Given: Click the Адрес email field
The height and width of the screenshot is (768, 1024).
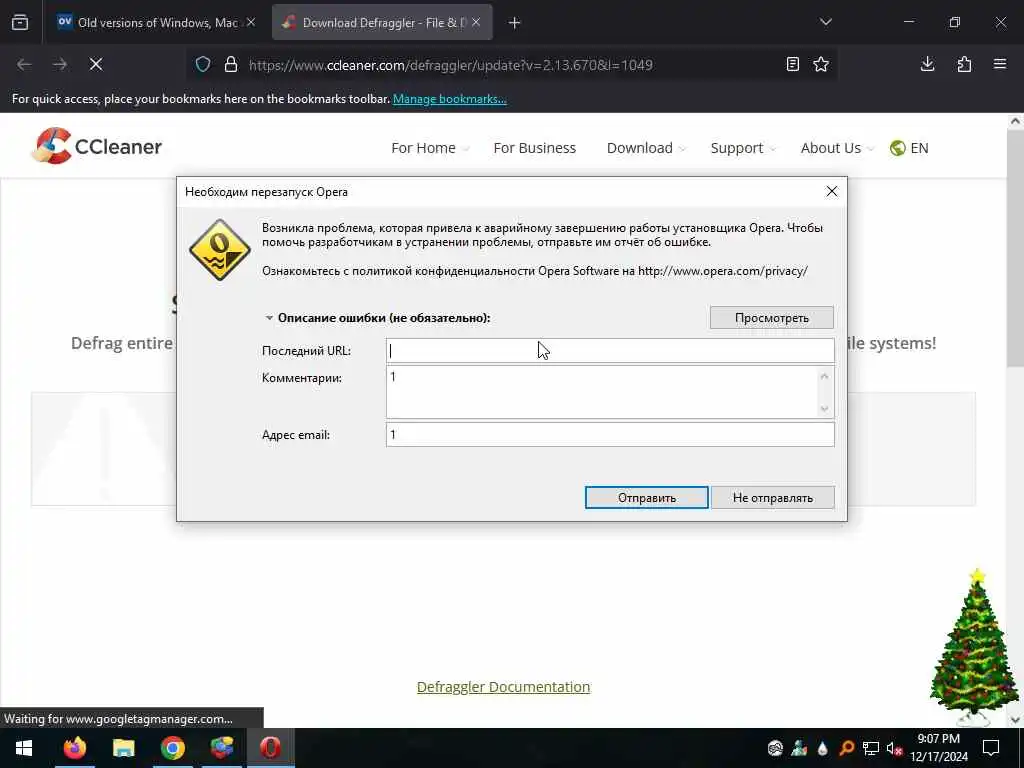Looking at the screenshot, I should point(610,434).
